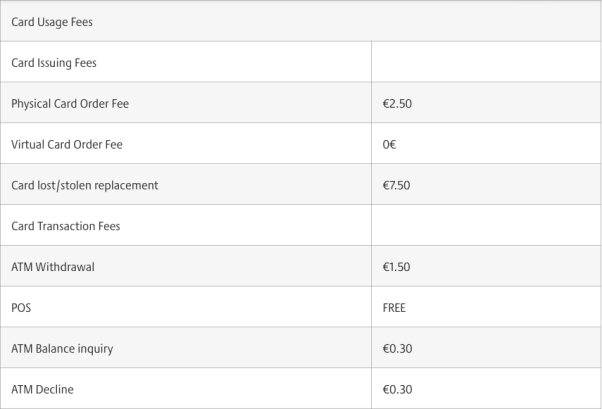
Task: Click the Card Usage Fees header
Action: pyautogui.click(x=52, y=22)
